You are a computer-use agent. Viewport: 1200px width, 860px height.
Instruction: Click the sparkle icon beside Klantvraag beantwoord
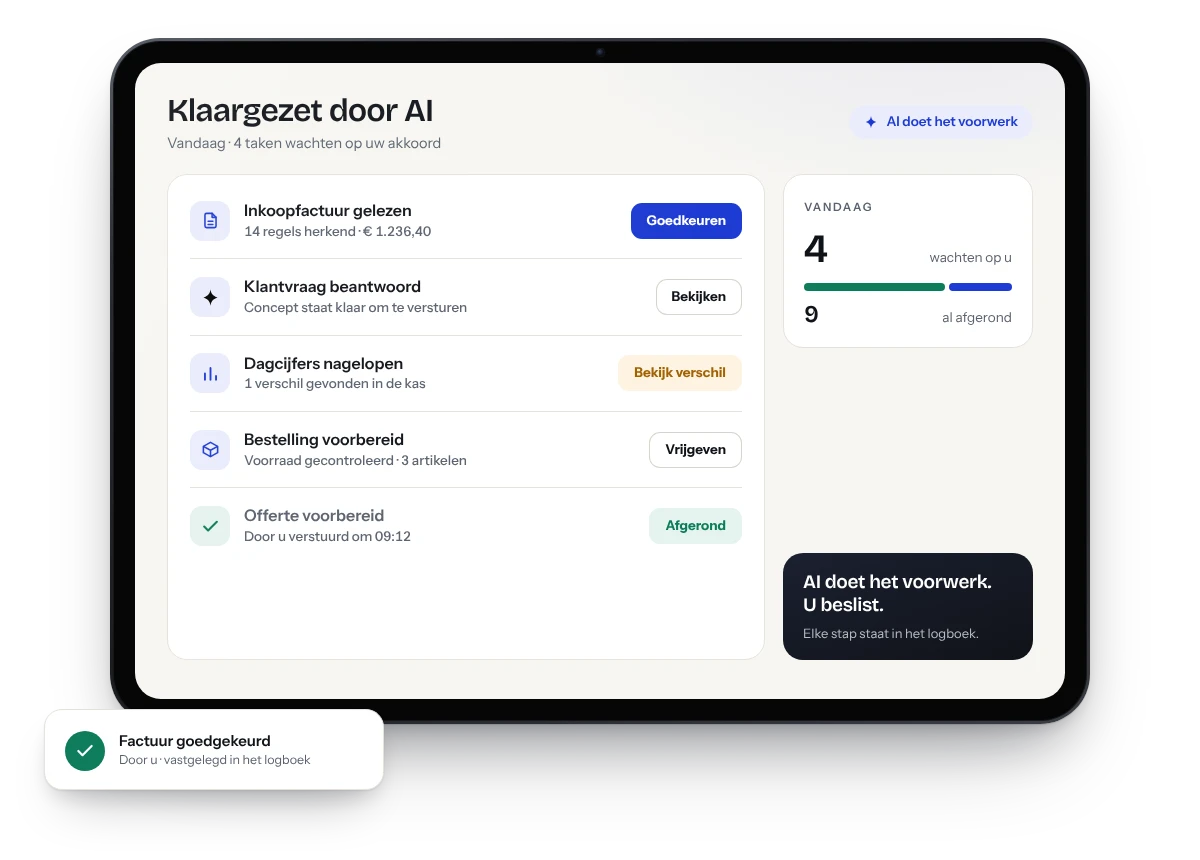tap(210, 297)
